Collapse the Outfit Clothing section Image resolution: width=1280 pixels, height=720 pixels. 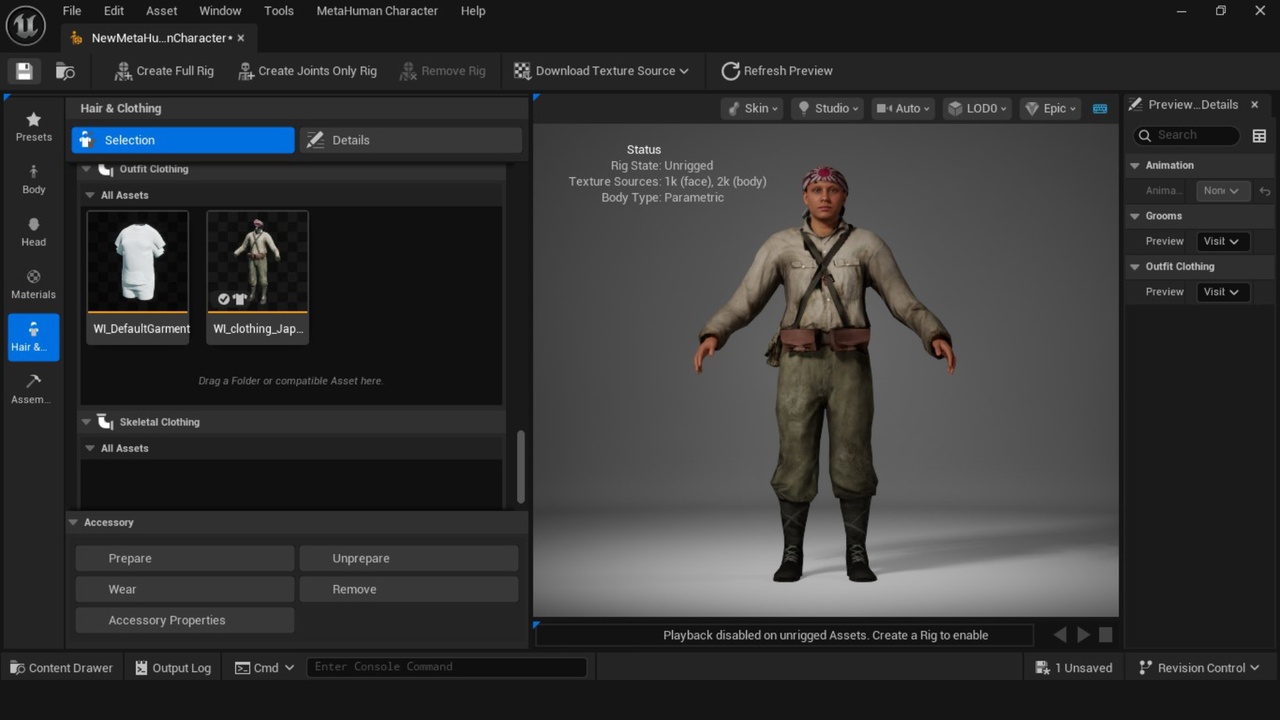coord(87,169)
